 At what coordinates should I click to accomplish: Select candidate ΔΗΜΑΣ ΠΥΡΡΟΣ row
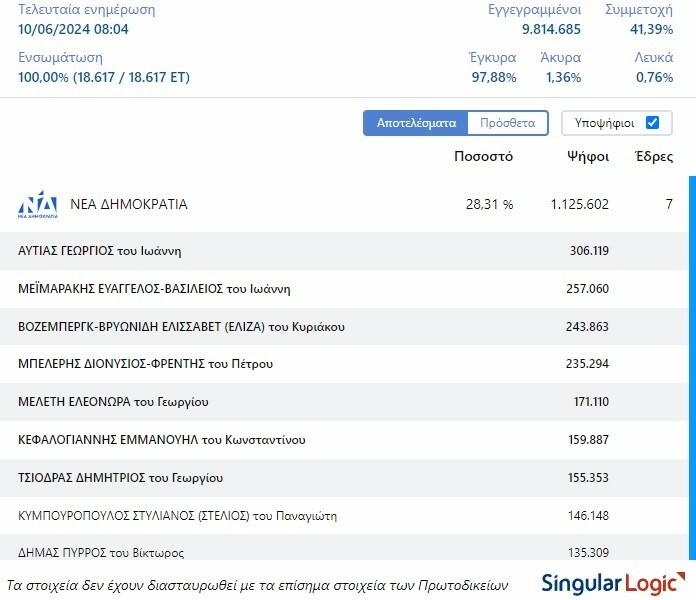(344, 548)
